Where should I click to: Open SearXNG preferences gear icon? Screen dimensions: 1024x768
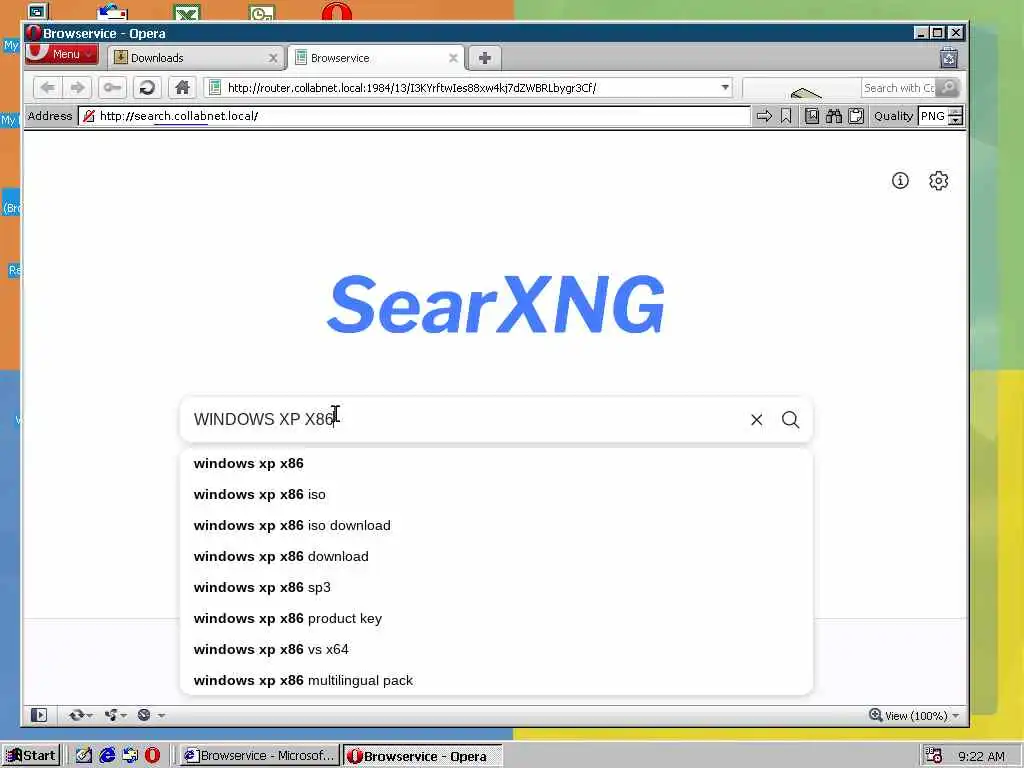(x=938, y=181)
